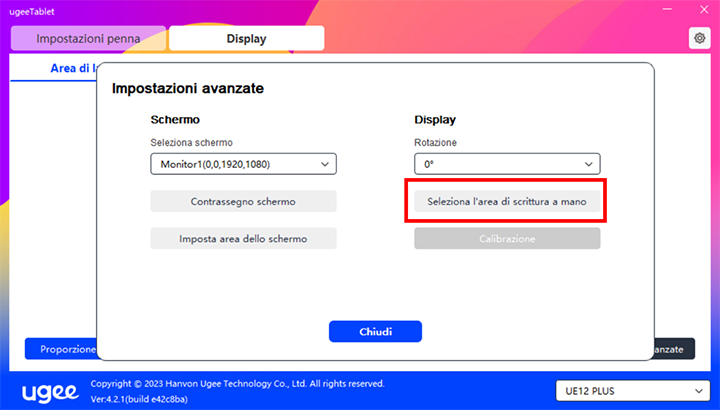
Task: Click the Hanvon Ugee copyright notice
Action: (x=236, y=383)
